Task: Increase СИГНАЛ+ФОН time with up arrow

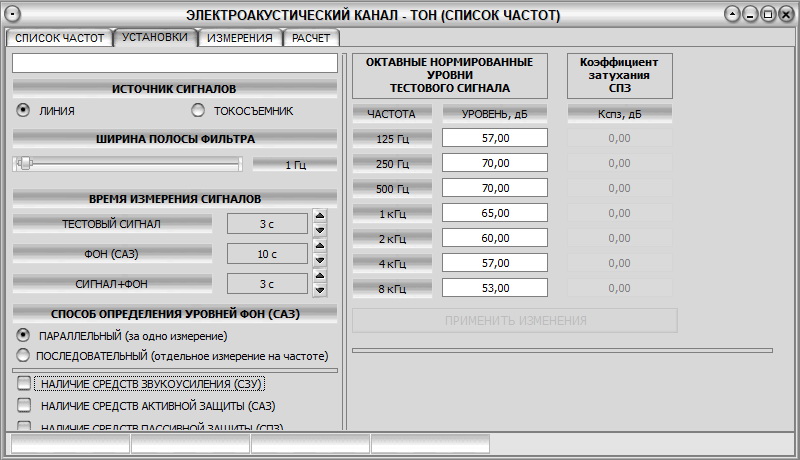Action: click(320, 277)
